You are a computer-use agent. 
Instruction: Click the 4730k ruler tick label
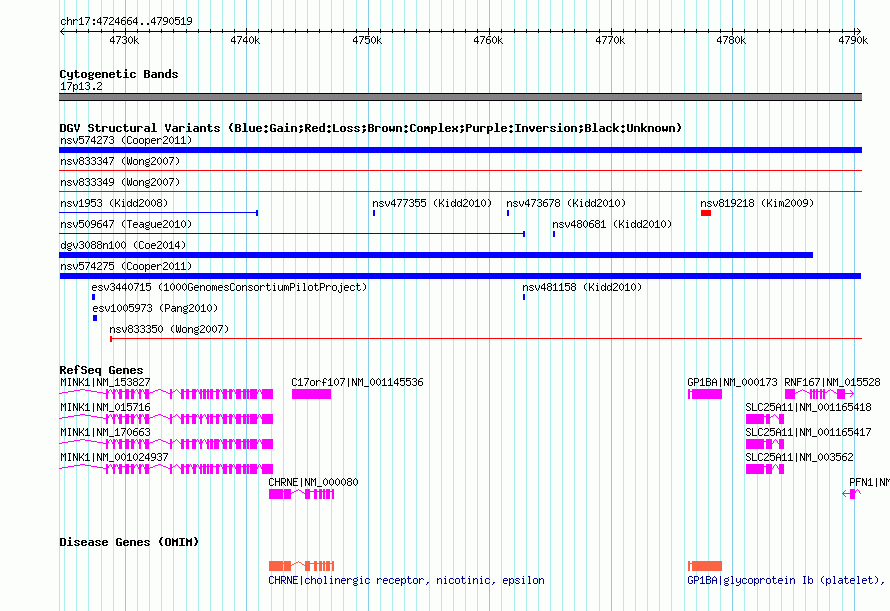[x=124, y=40]
